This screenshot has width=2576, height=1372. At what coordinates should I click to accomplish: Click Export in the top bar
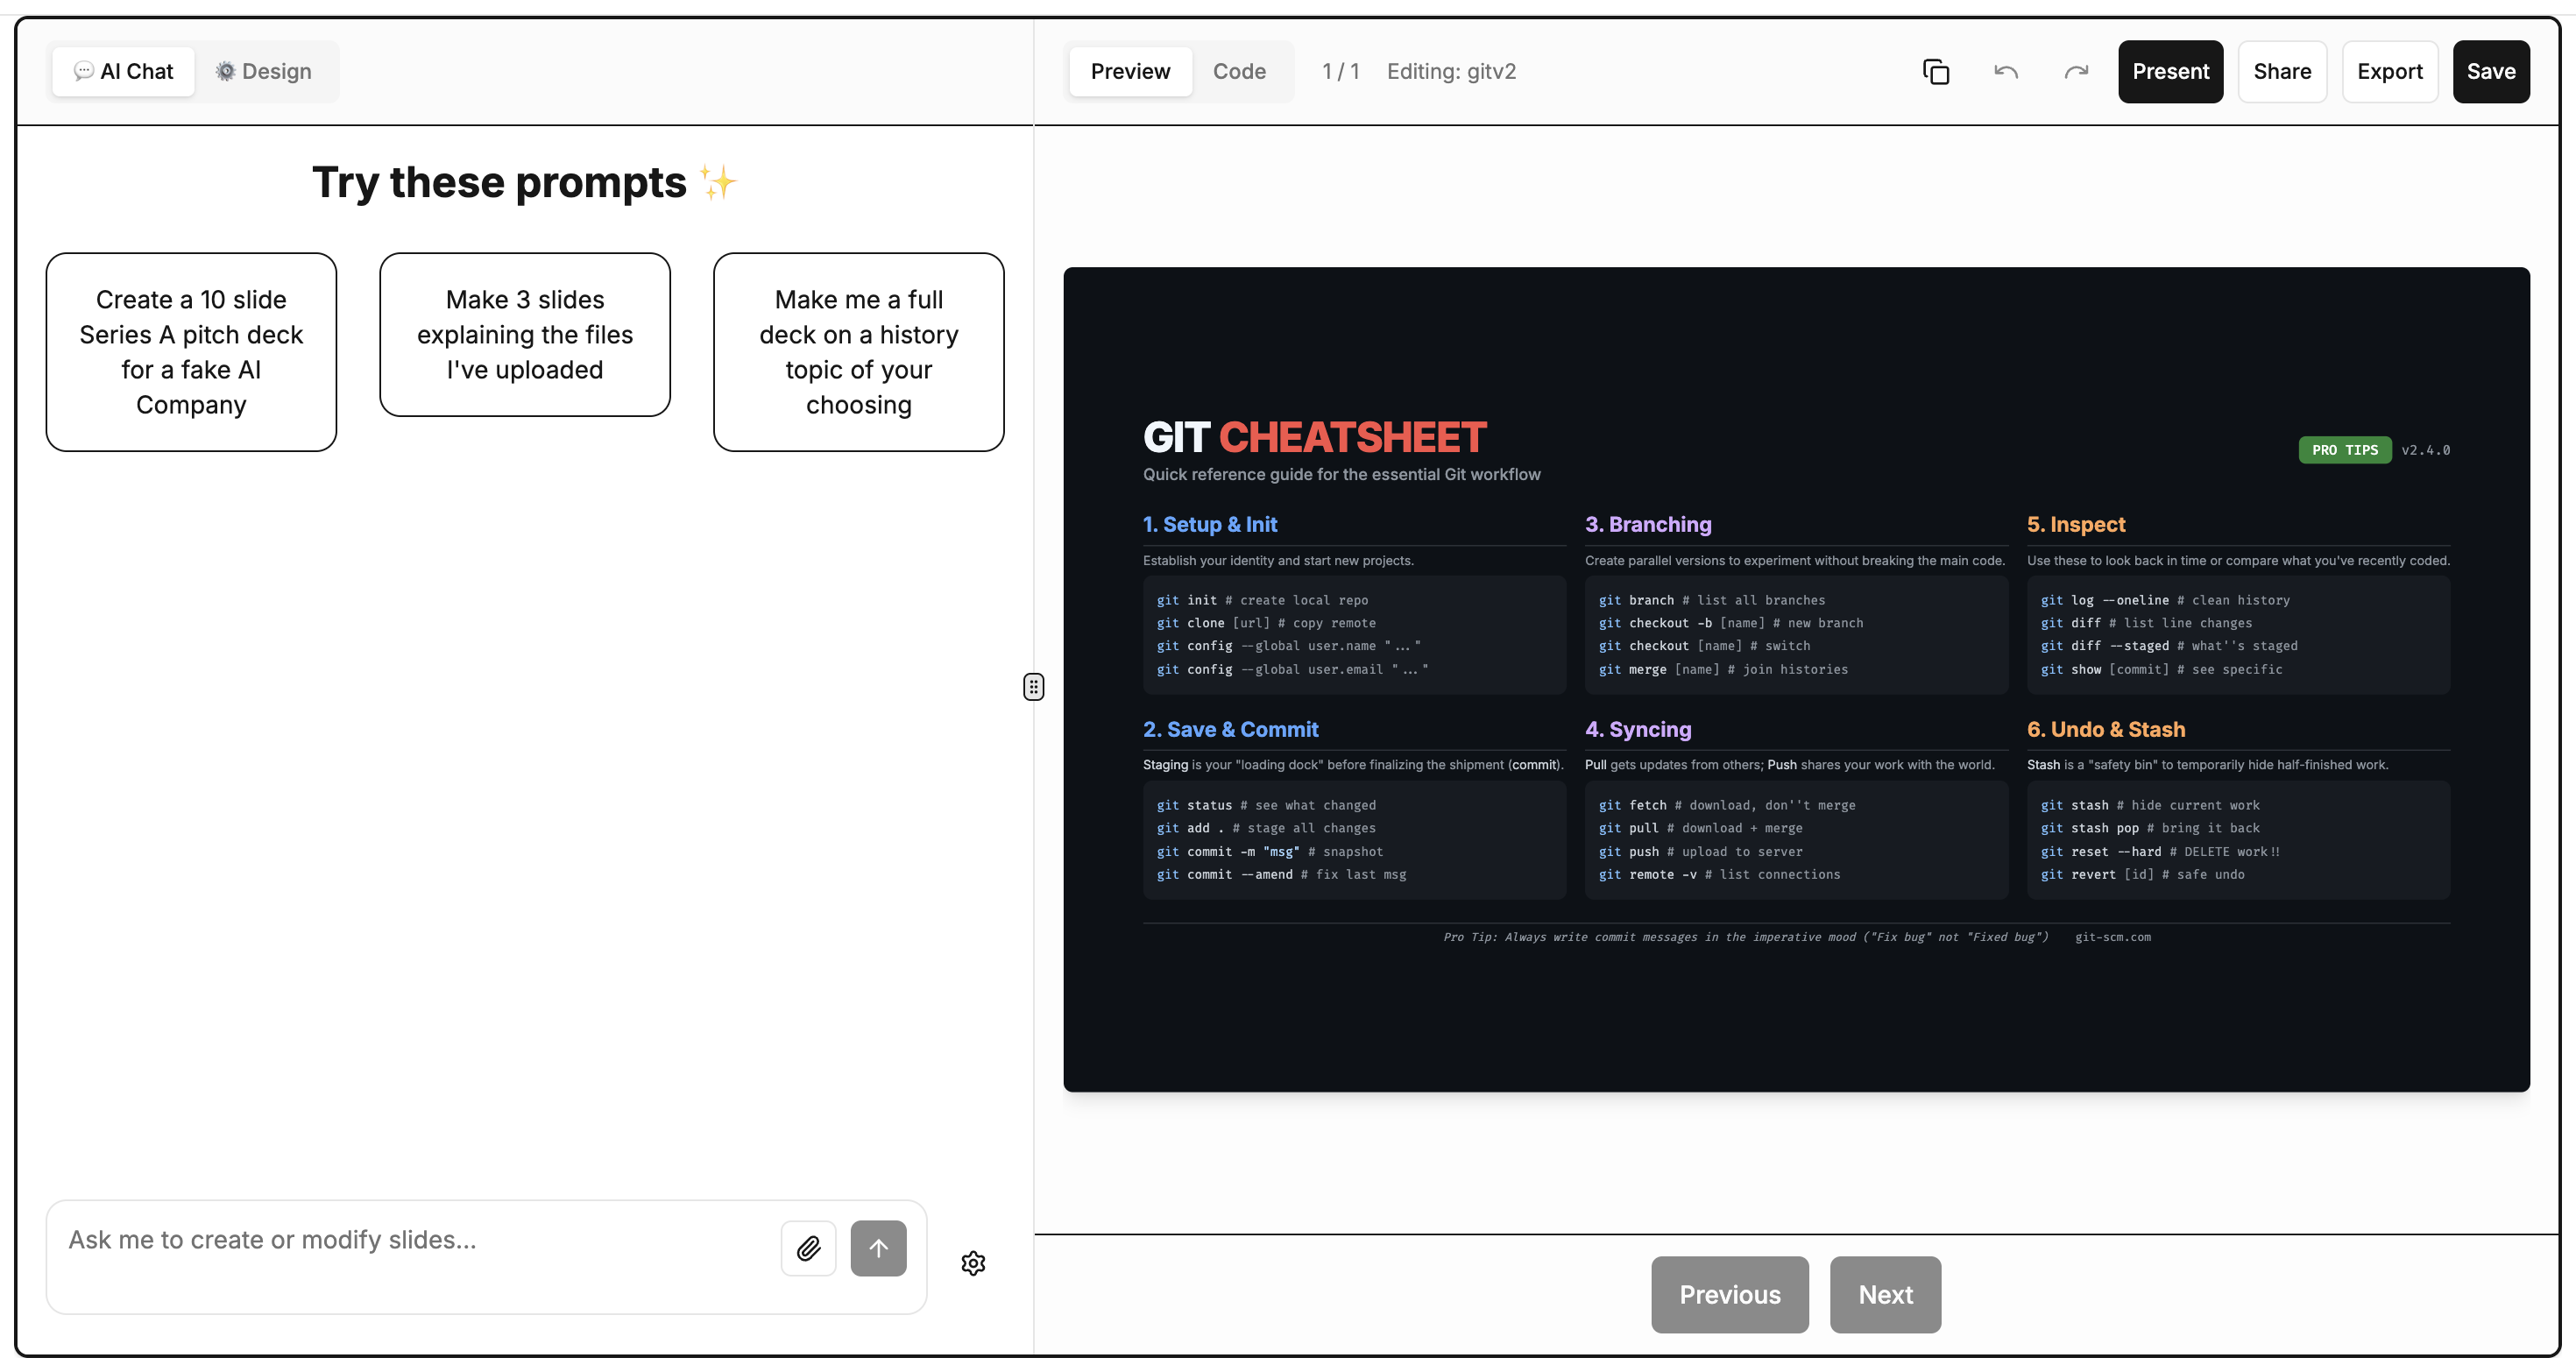[2389, 72]
